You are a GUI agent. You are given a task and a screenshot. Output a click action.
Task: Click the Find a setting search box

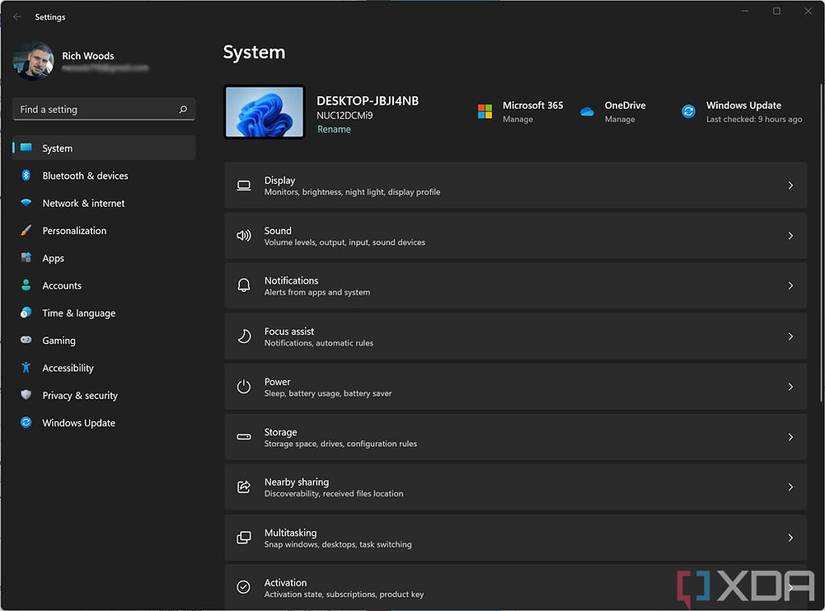pyautogui.click(x=98, y=110)
